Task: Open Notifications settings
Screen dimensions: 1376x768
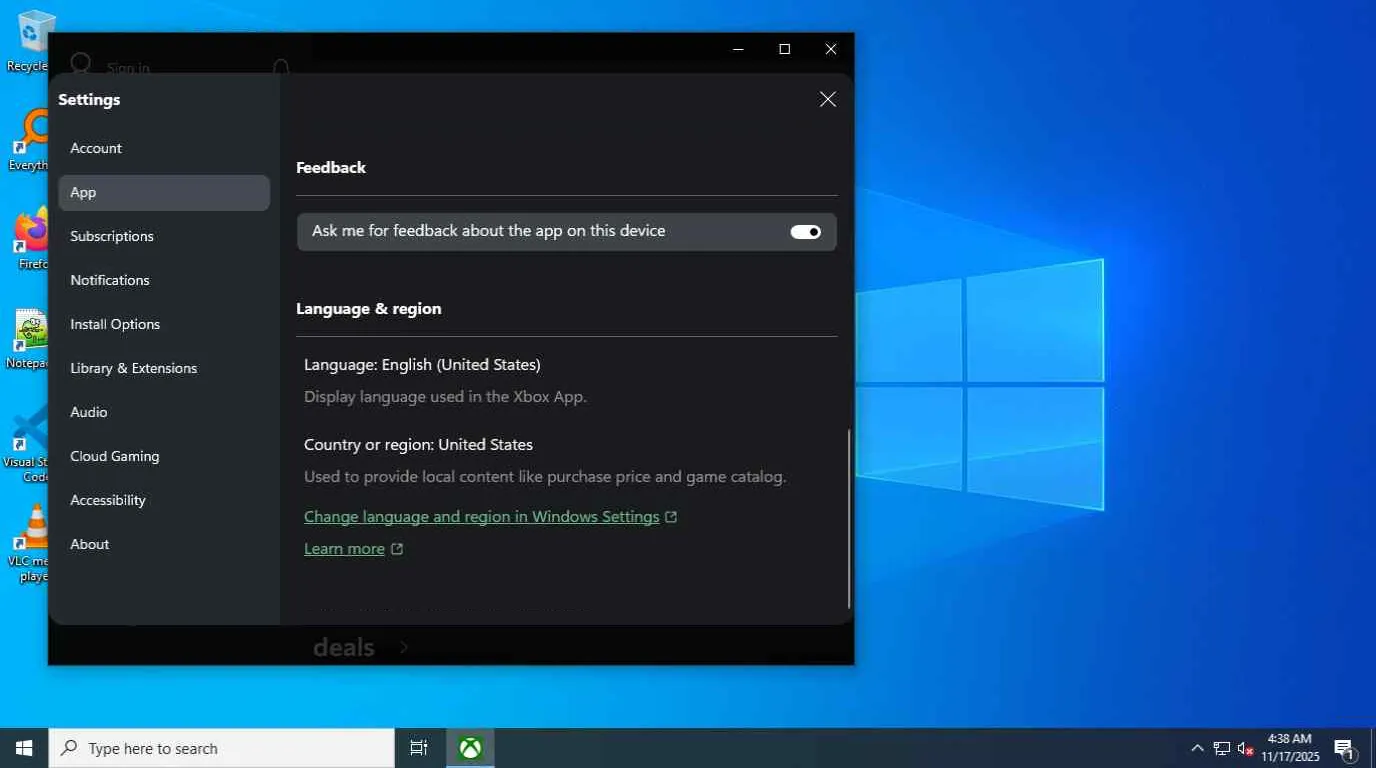Action: [164, 280]
